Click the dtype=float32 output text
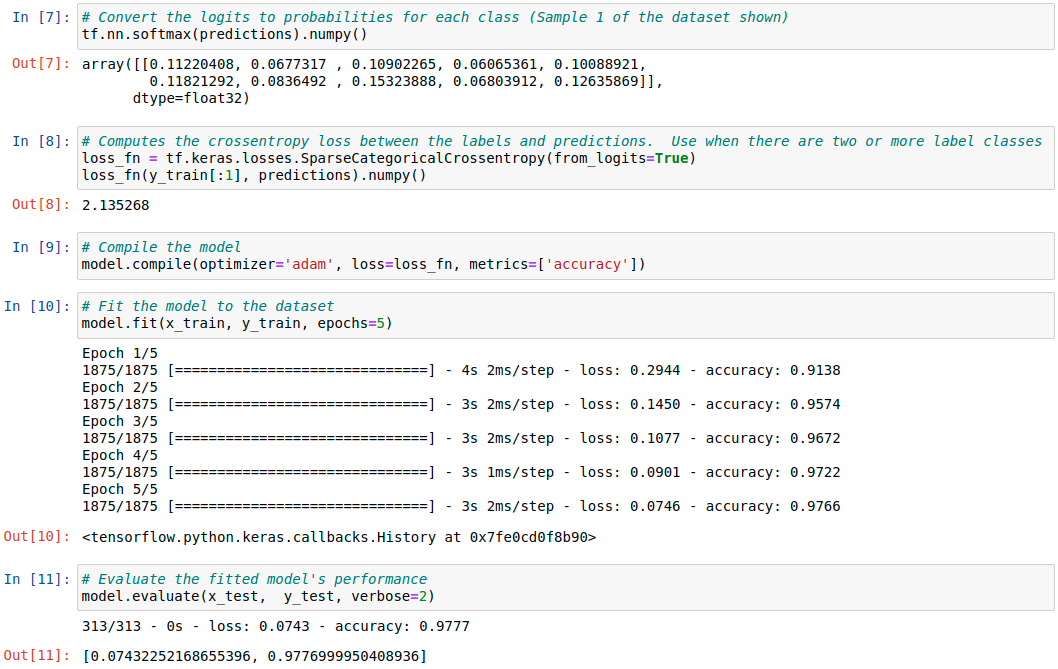Viewport: 1058px width, 669px height. (191, 99)
